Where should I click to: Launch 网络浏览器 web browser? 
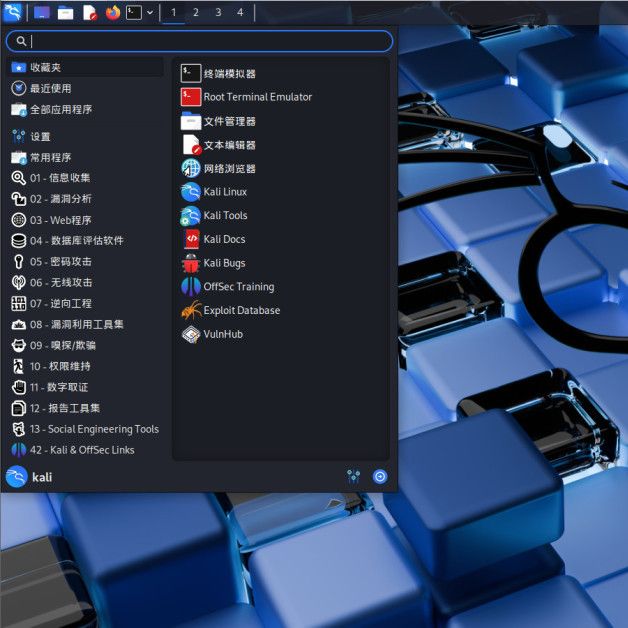click(282, 168)
